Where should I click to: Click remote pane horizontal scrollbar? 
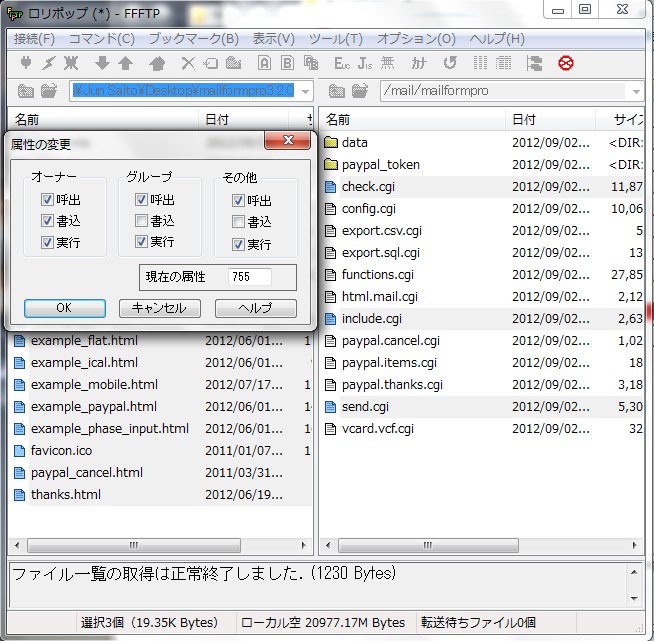[x=428, y=545]
